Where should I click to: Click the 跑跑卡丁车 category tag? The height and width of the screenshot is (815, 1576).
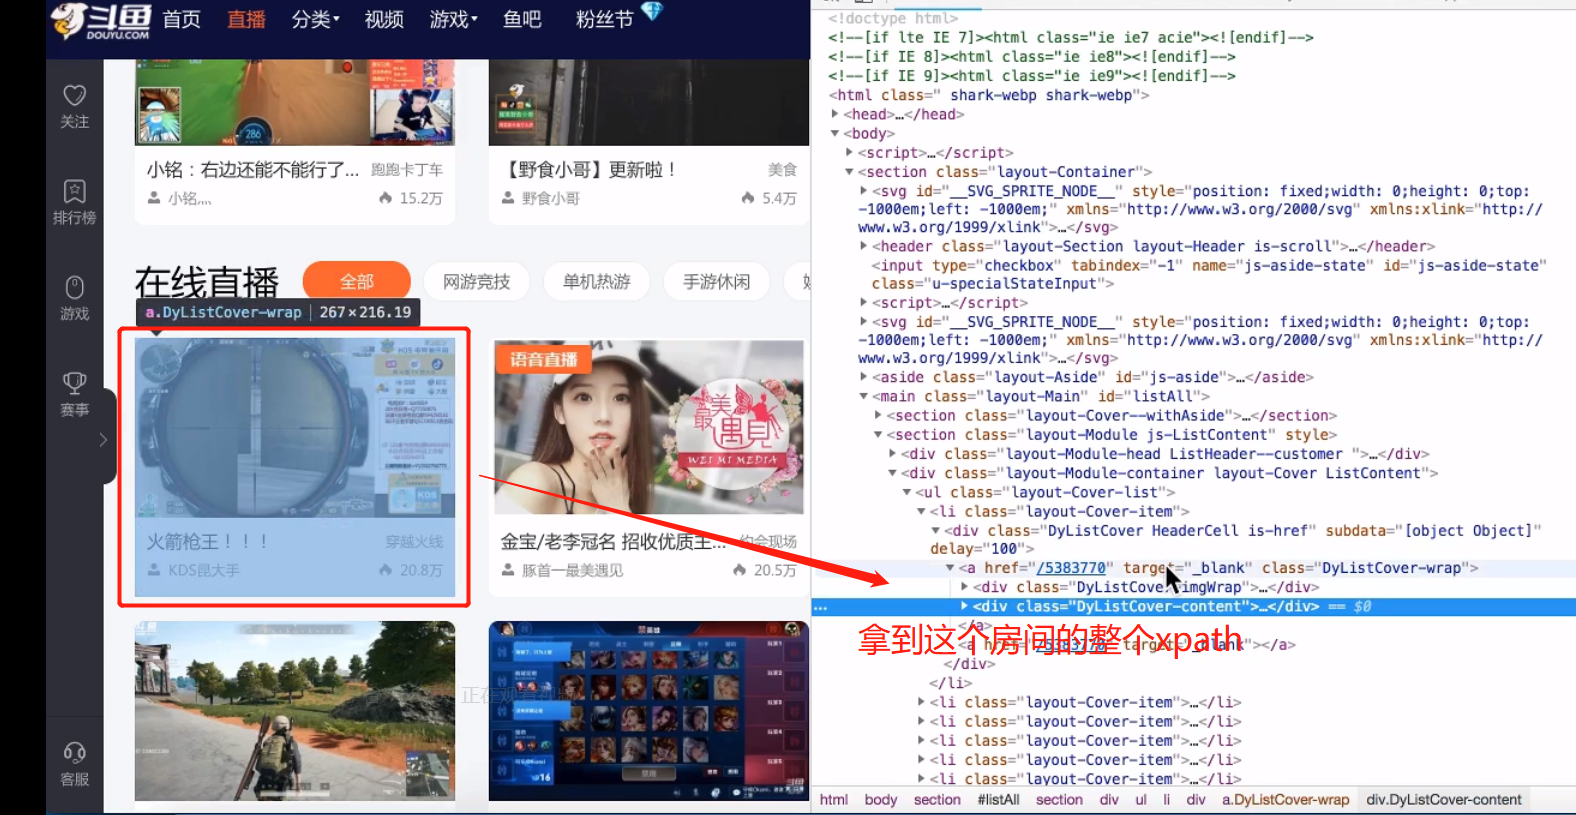[407, 170]
